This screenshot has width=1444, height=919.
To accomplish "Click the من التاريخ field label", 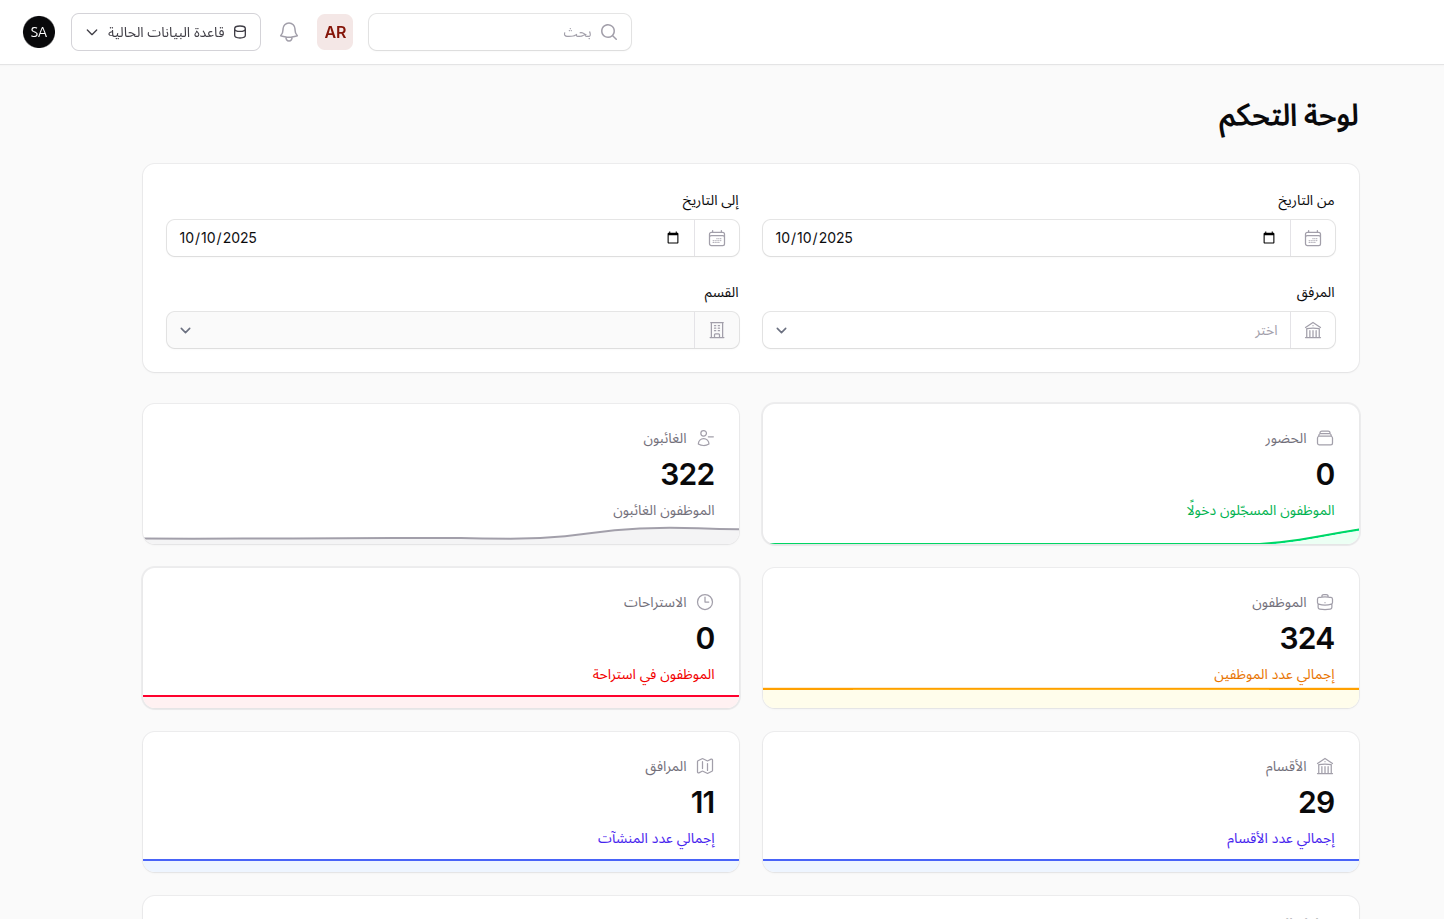I will [x=1306, y=201].
